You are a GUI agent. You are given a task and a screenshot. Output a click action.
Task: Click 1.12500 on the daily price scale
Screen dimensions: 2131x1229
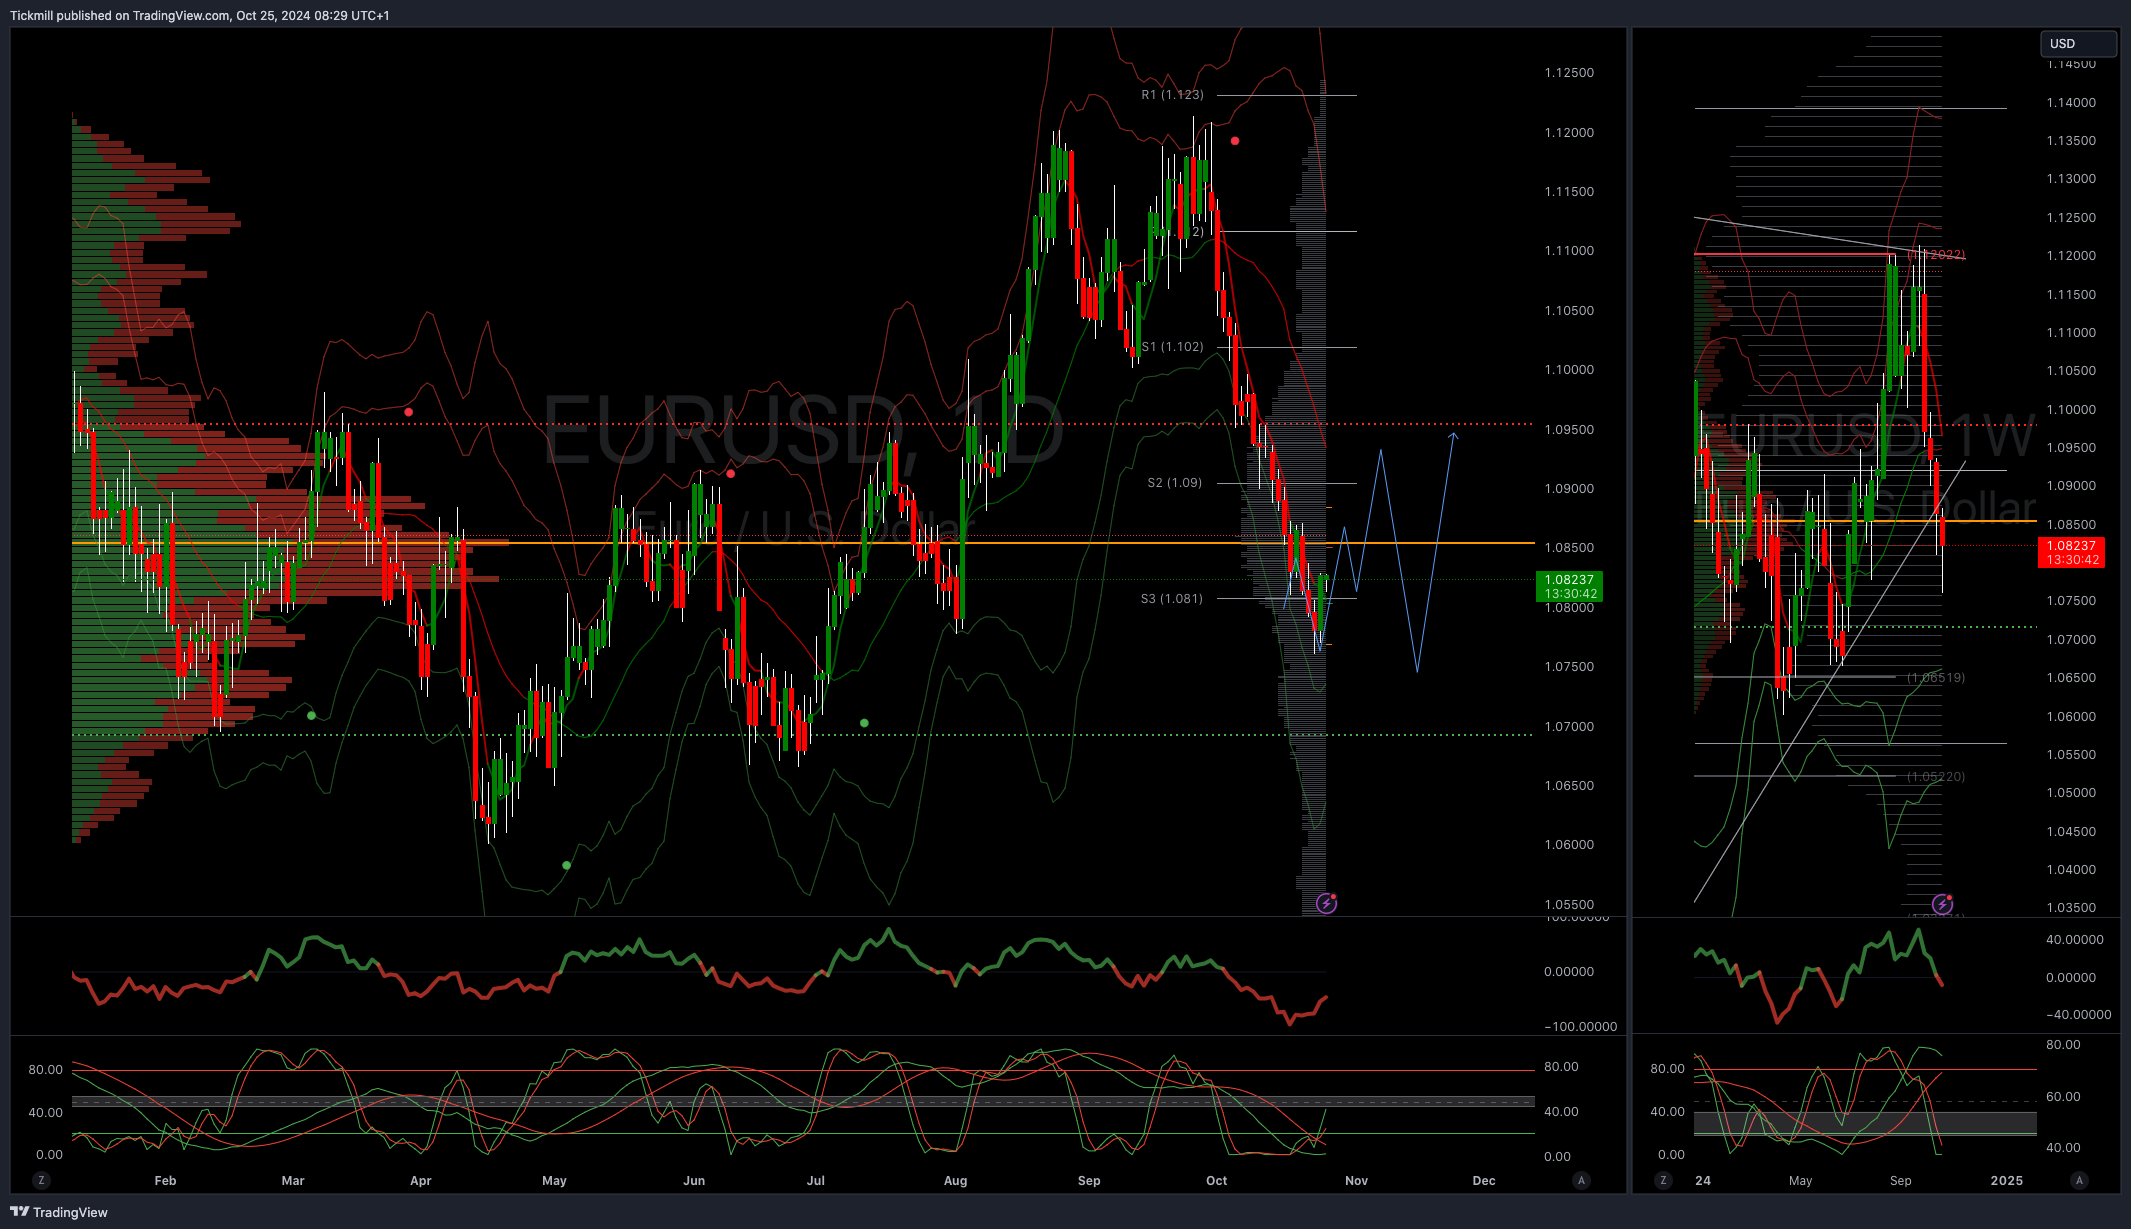[x=1569, y=73]
